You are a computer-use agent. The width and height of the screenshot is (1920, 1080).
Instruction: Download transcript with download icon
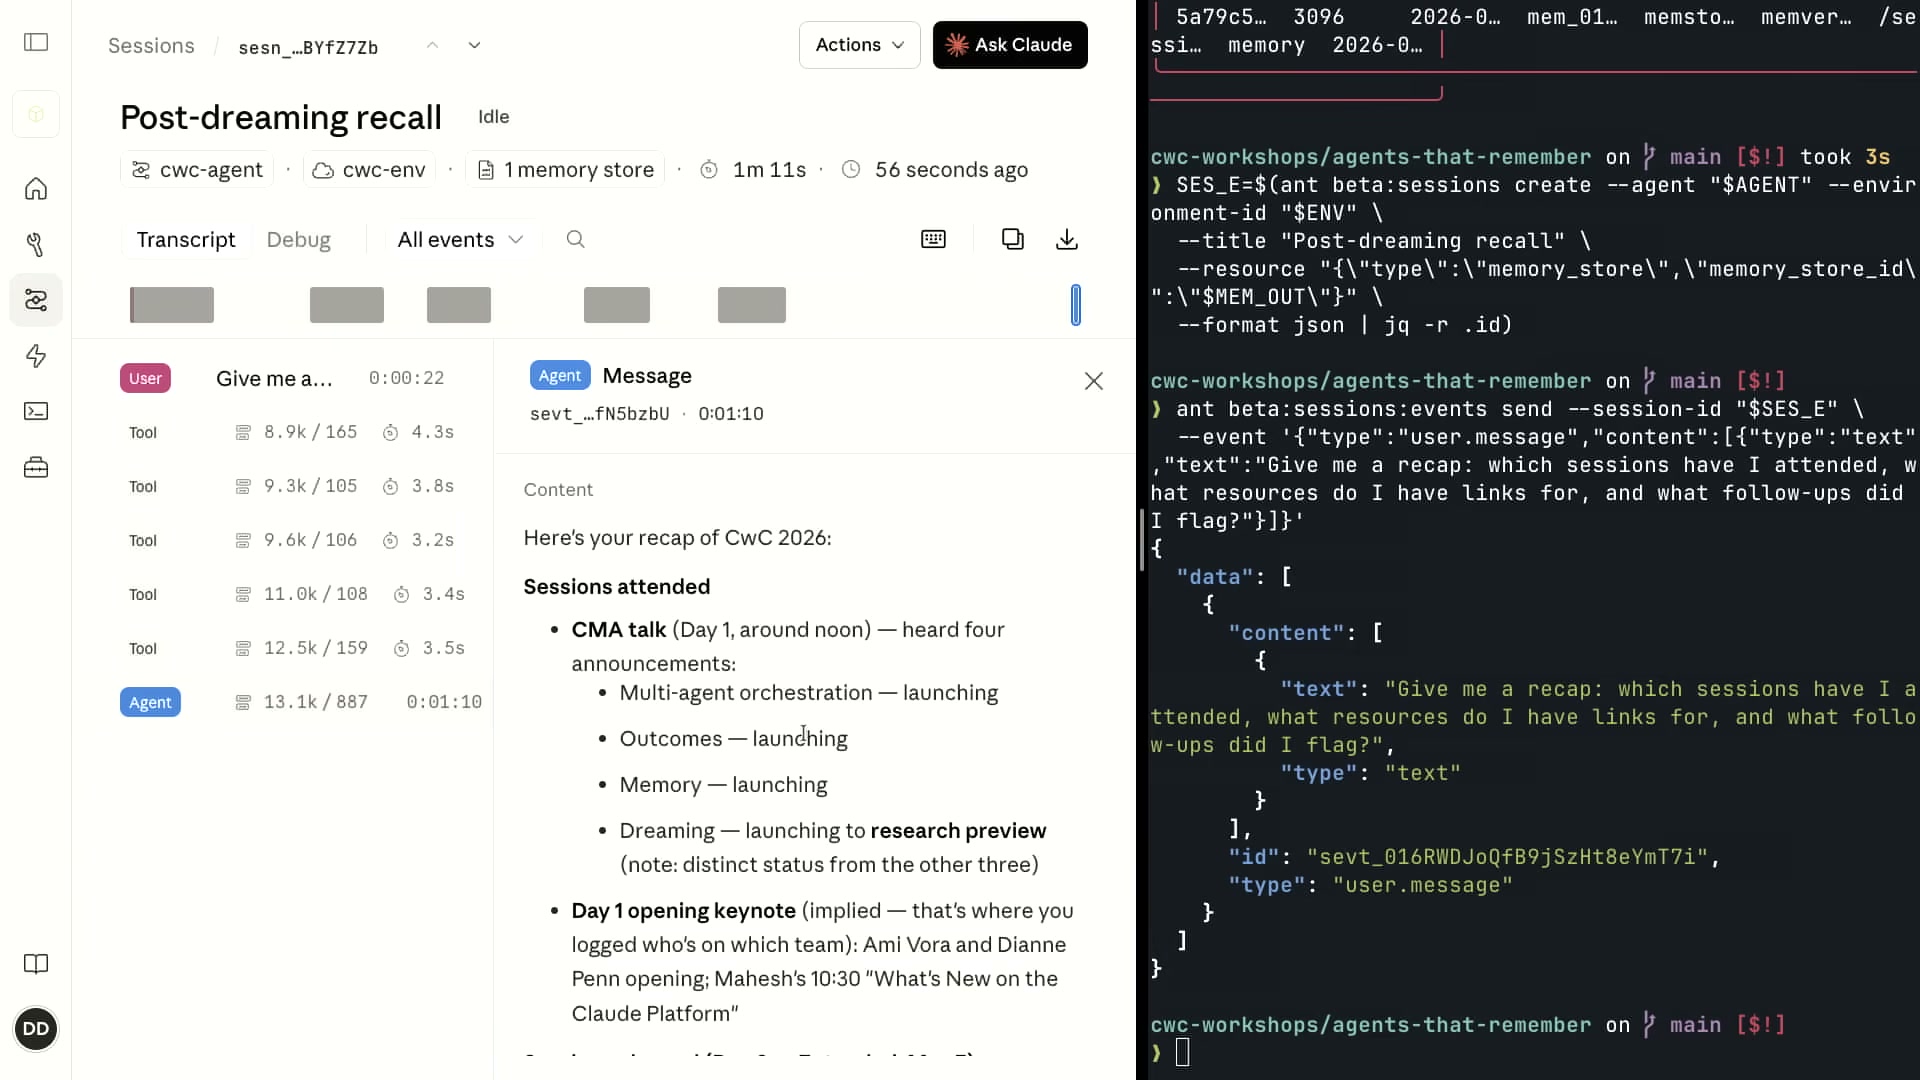pos(1067,239)
